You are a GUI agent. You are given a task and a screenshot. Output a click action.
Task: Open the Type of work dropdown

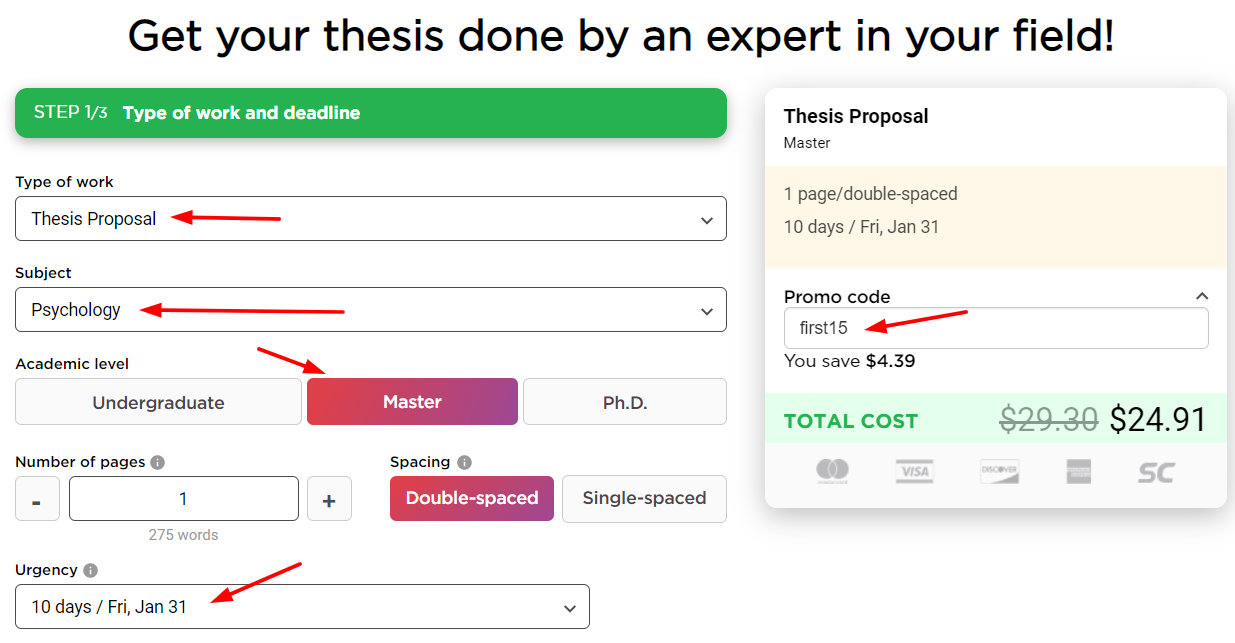(371, 219)
